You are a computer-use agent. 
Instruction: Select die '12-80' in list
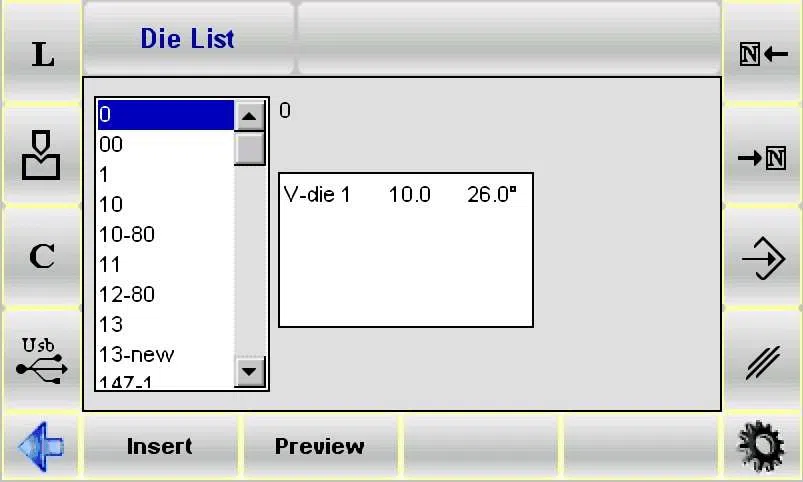165,295
